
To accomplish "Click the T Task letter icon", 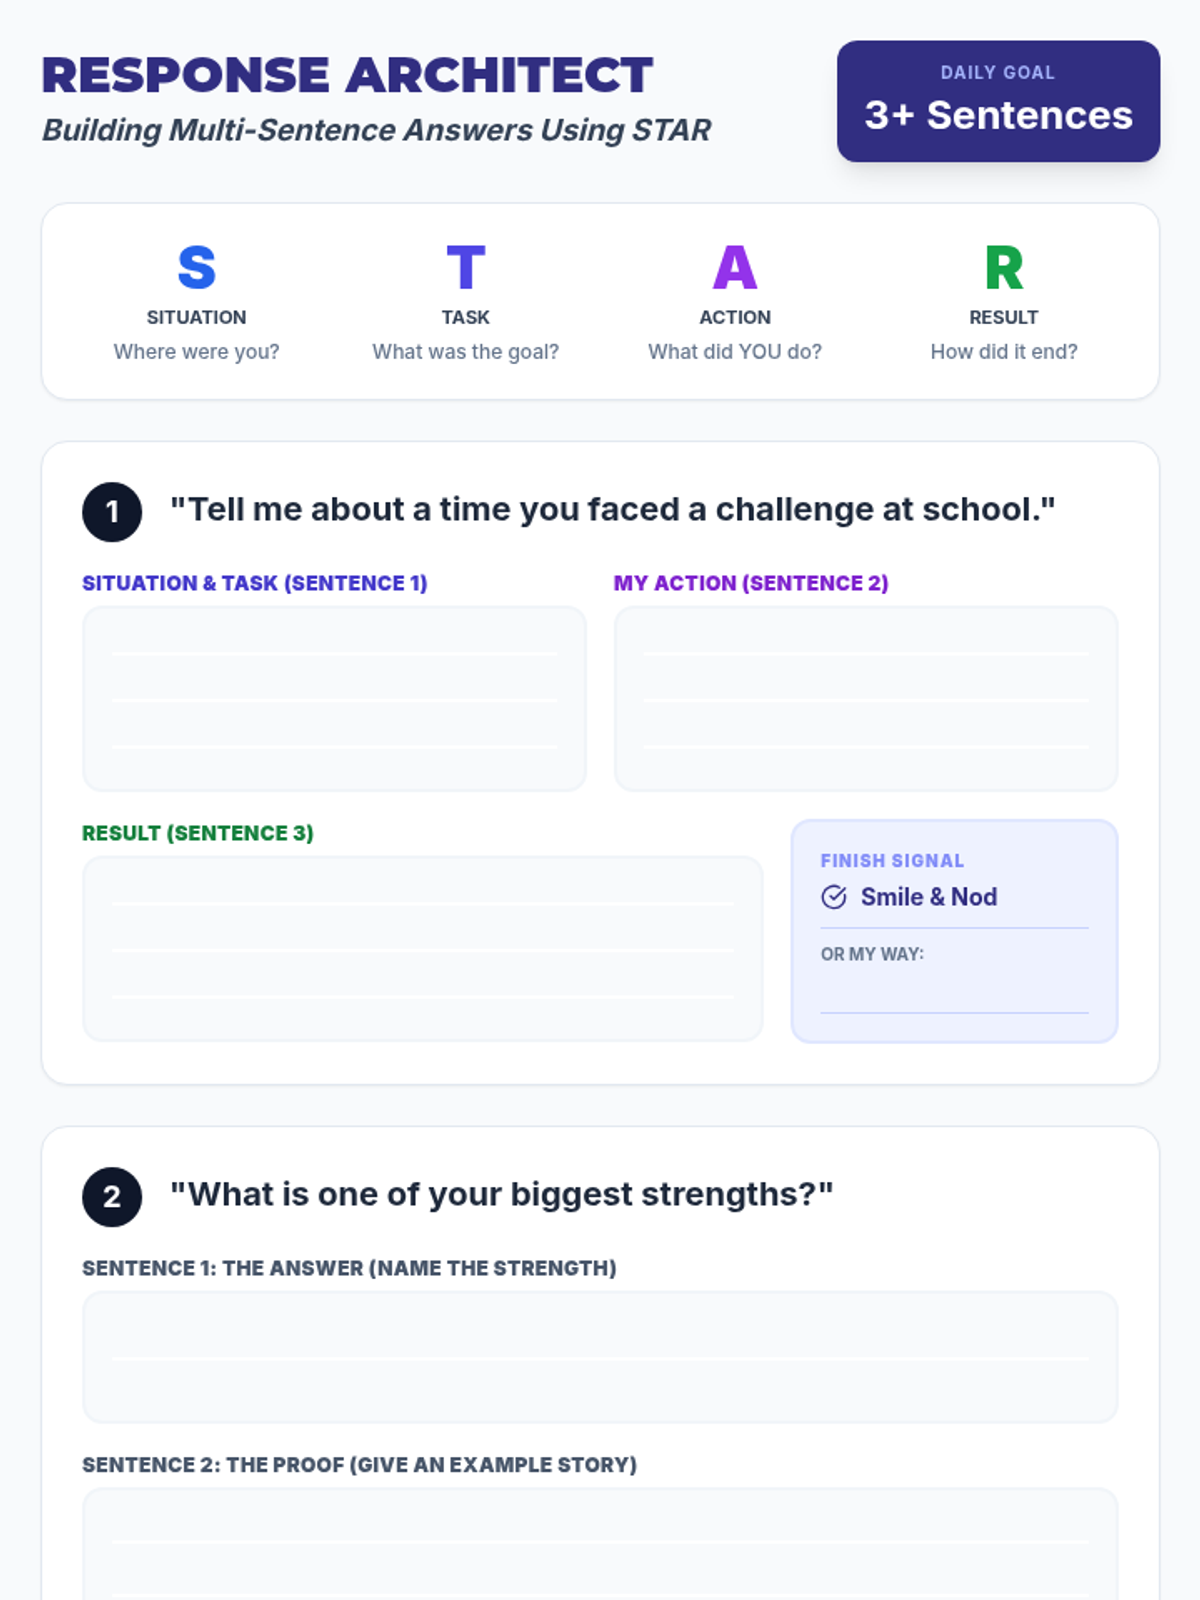I will [x=465, y=268].
